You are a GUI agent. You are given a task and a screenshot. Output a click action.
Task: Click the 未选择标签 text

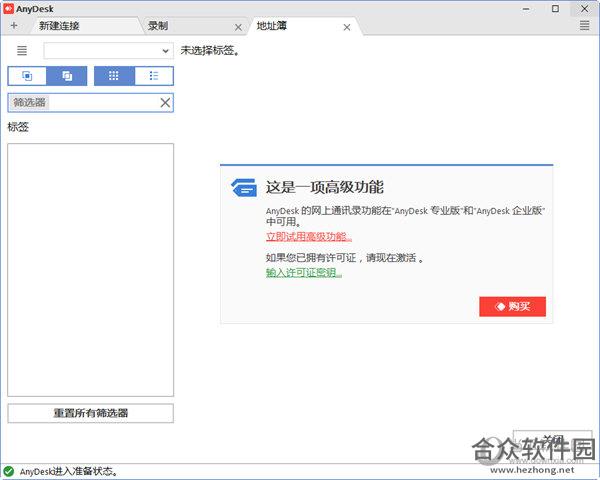[210, 51]
